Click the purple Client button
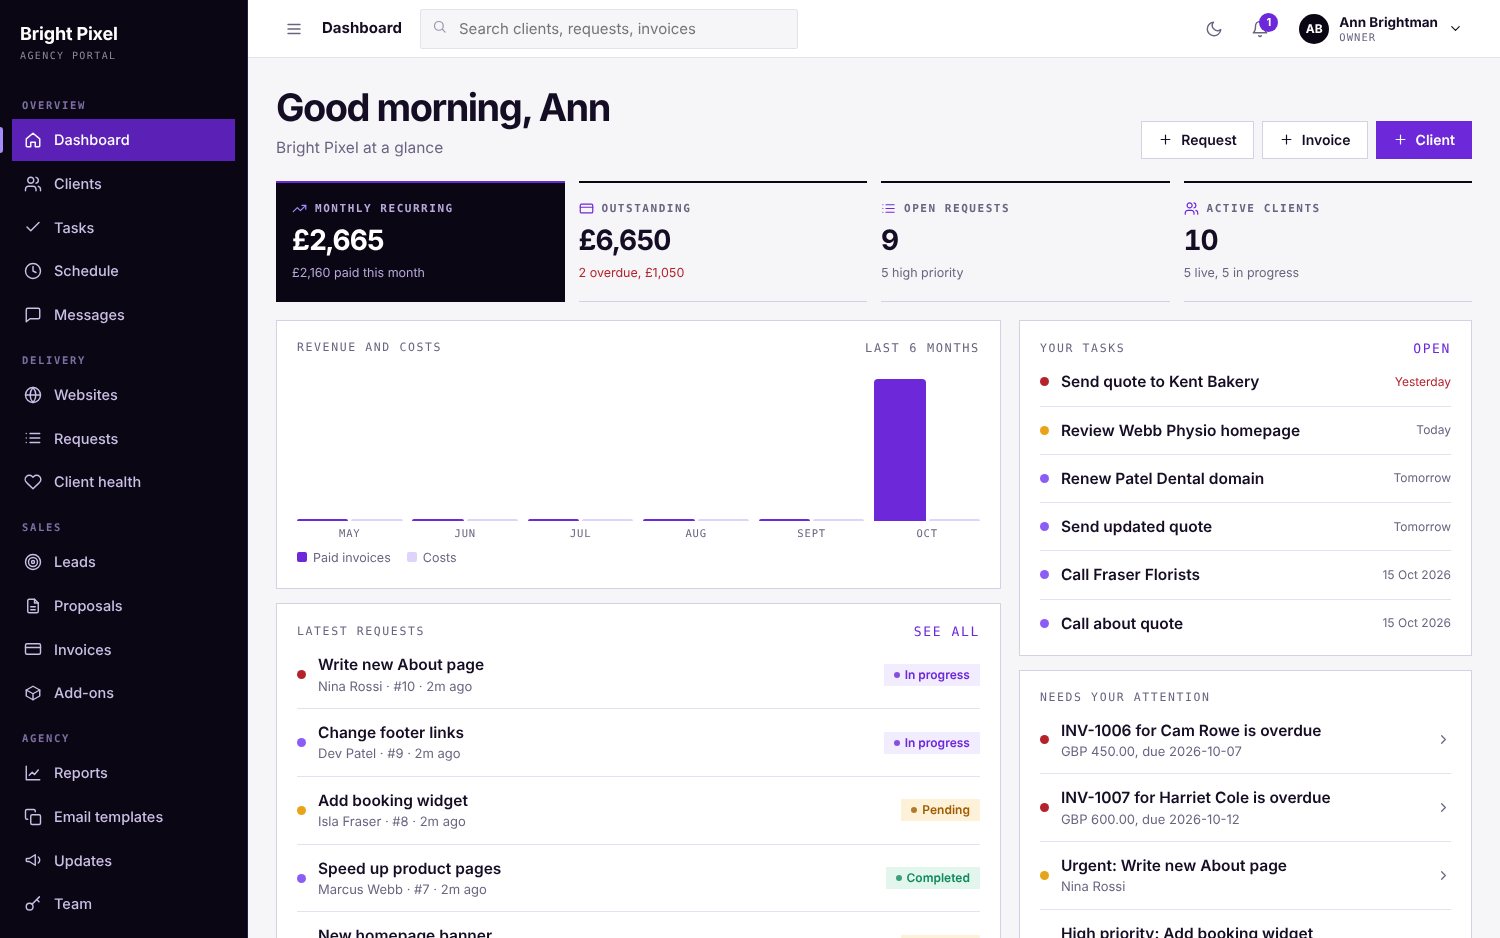Screen dimensions: 1500x938 pos(1424,140)
